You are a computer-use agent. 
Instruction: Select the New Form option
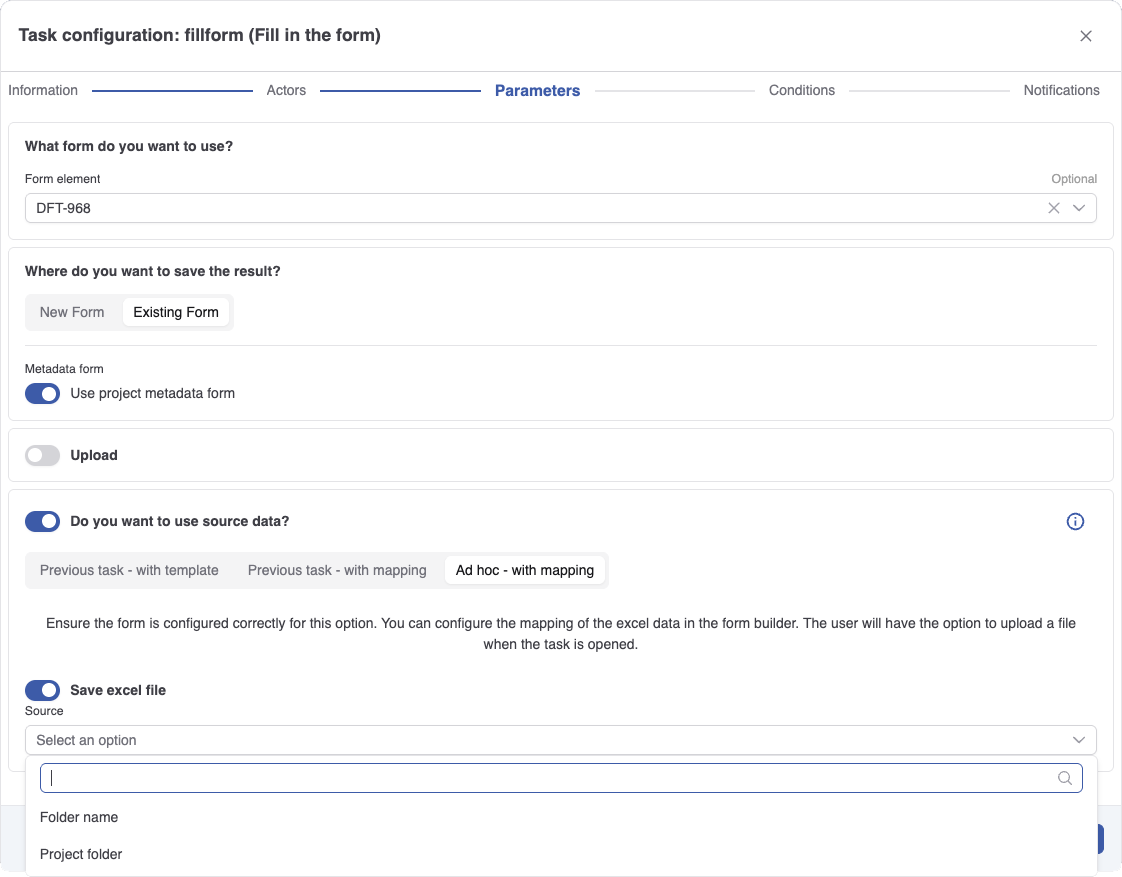click(72, 311)
